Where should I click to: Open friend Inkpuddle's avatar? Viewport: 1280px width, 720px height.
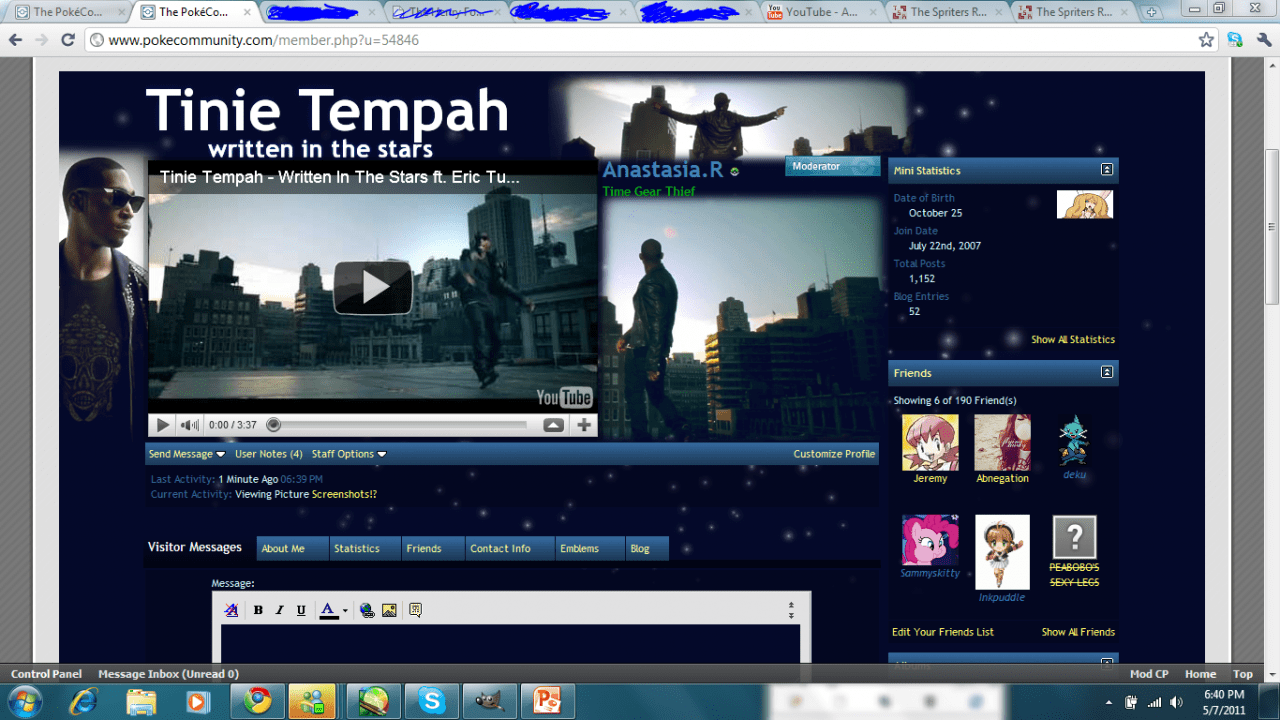pyautogui.click(x=1002, y=552)
